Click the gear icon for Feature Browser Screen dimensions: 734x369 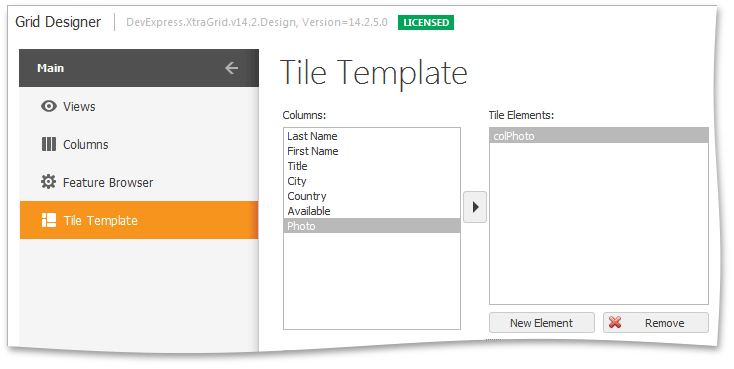48,182
